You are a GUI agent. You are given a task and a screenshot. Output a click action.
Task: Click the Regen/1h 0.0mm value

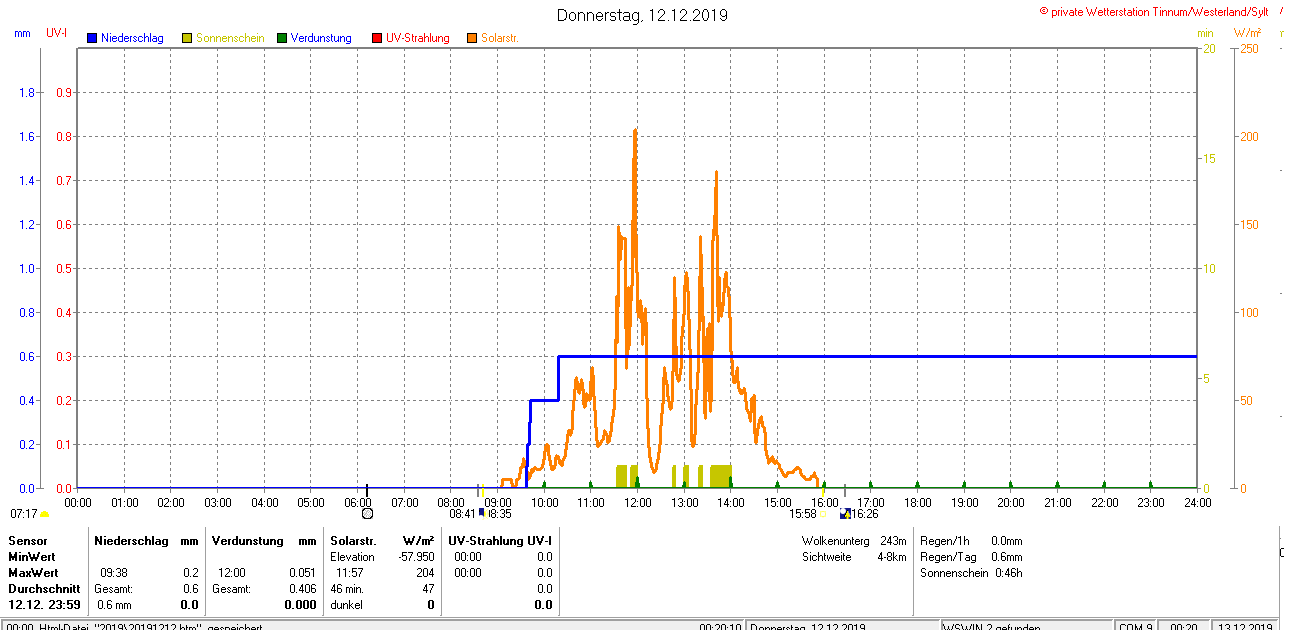[x=1006, y=541]
